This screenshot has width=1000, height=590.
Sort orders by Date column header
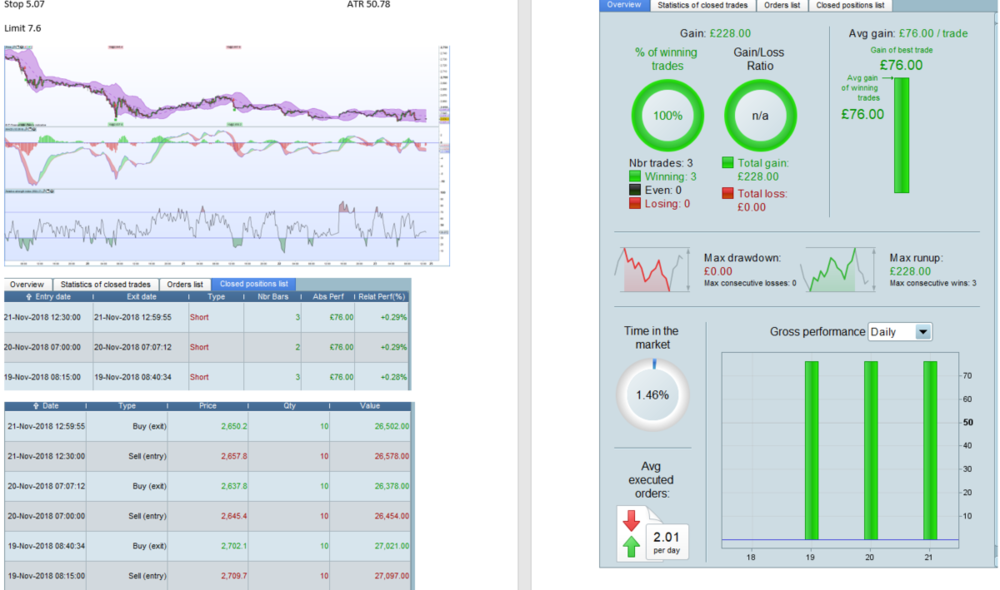(x=45, y=406)
